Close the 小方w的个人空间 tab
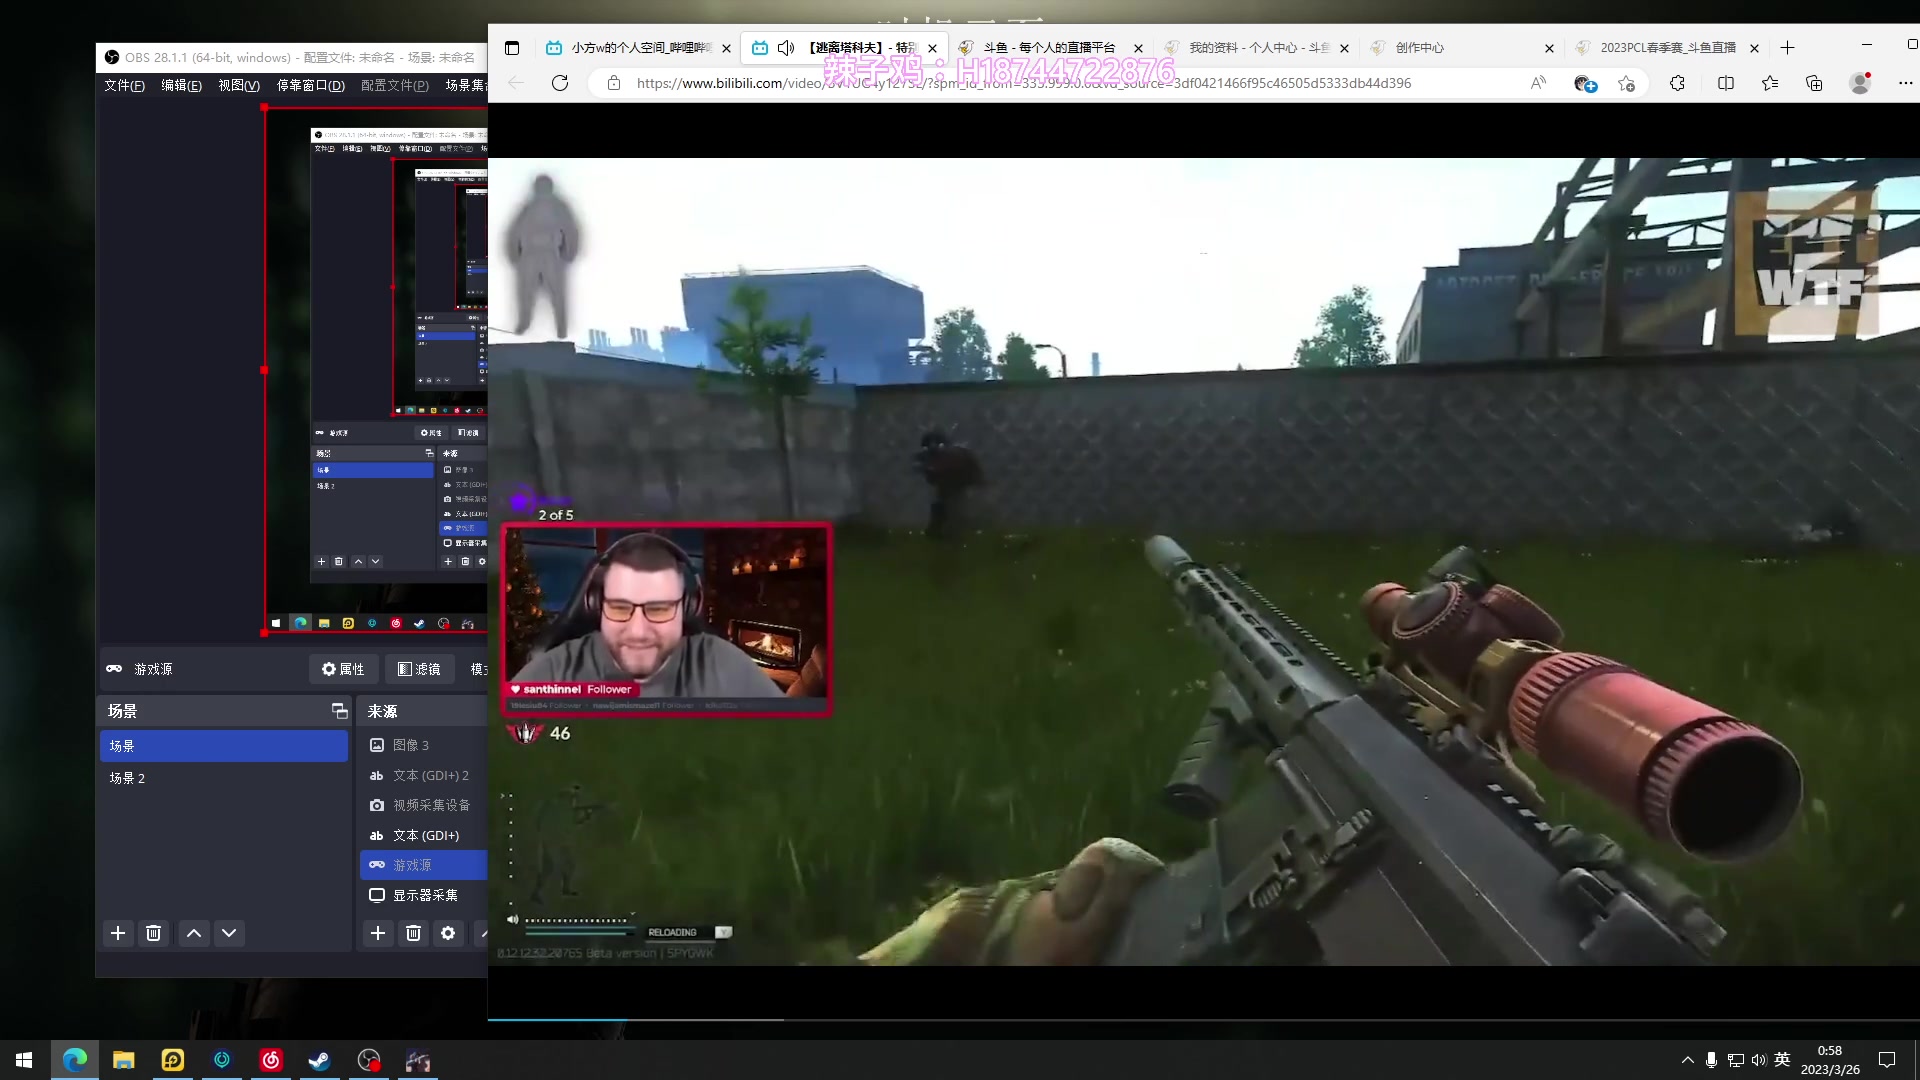This screenshot has height=1080, width=1920. click(x=726, y=48)
